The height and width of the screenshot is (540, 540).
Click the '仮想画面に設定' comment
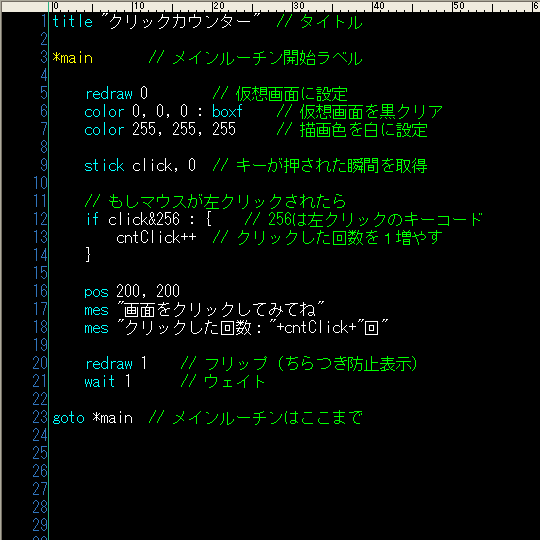point(292,94)
